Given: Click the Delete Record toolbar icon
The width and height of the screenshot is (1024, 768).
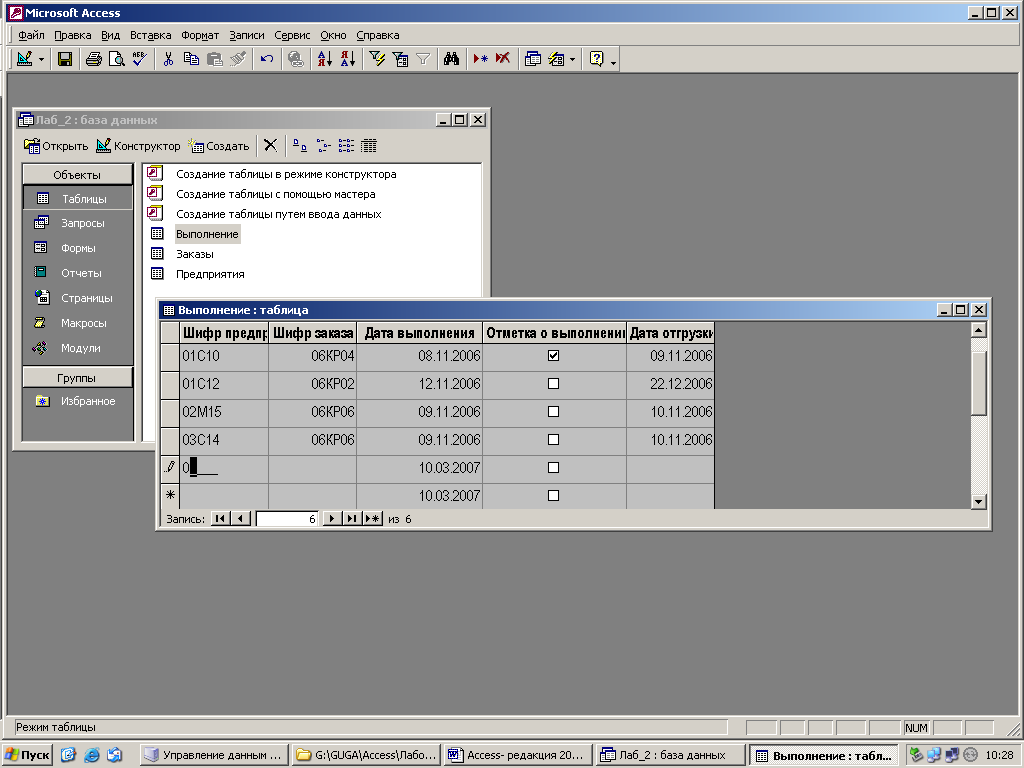Looking at the screenshot, I should click(502, 59).
